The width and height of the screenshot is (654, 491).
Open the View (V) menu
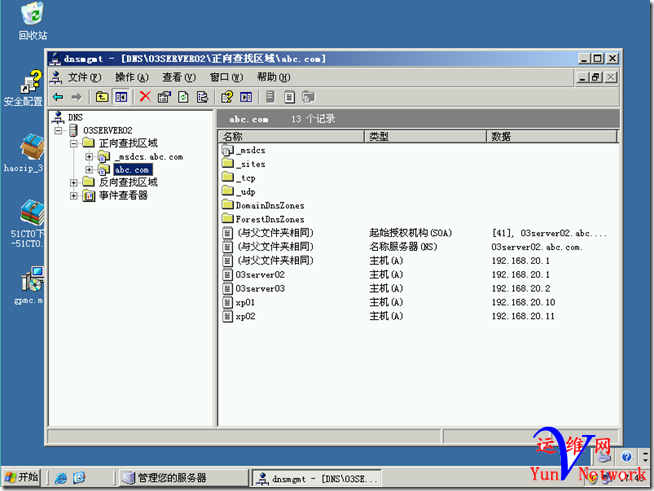(179, 77)
